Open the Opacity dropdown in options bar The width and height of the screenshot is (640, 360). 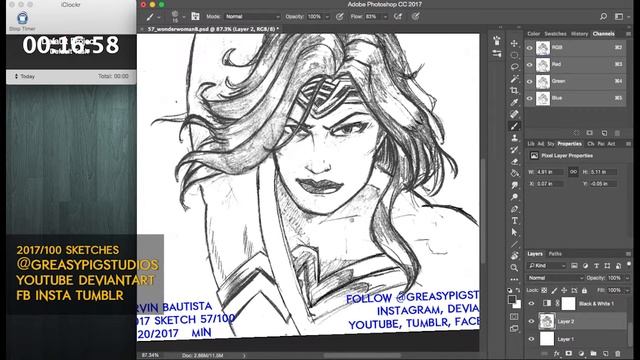click(327, 17)
